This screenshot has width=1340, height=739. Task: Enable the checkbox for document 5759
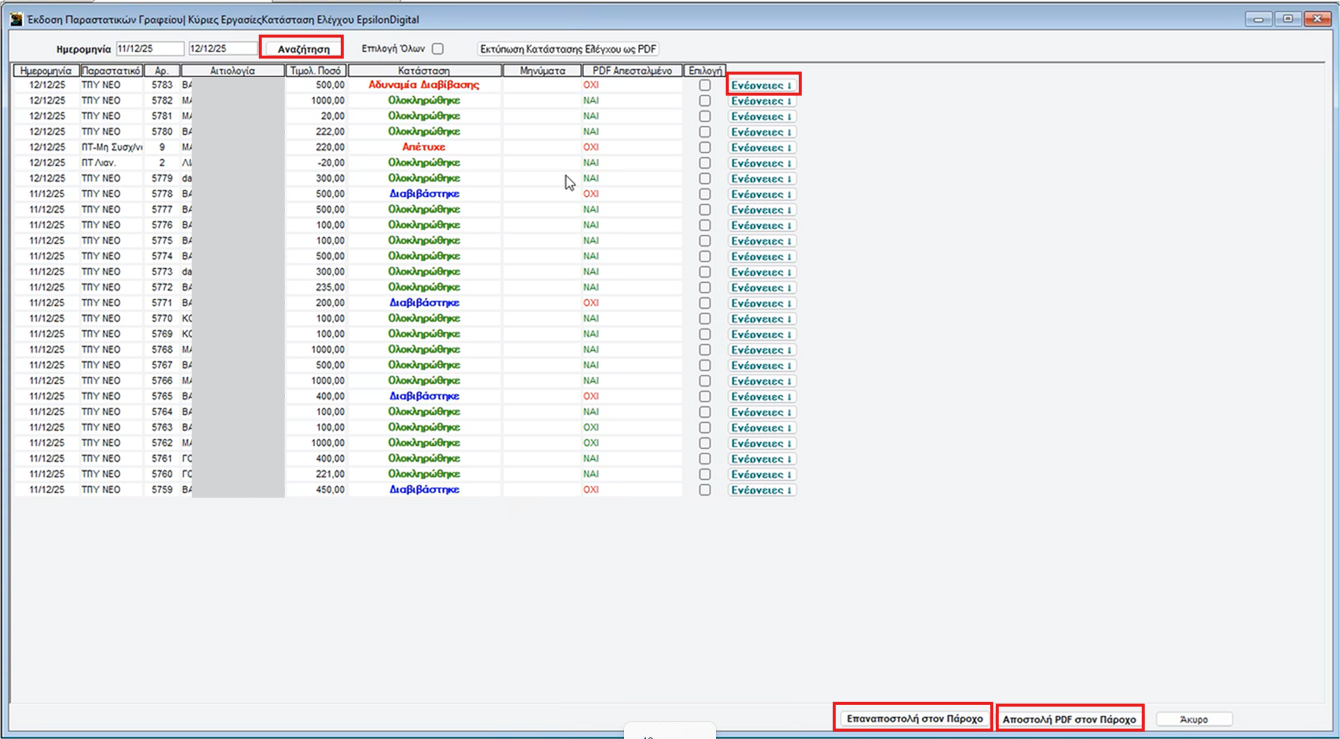[705, 490]
